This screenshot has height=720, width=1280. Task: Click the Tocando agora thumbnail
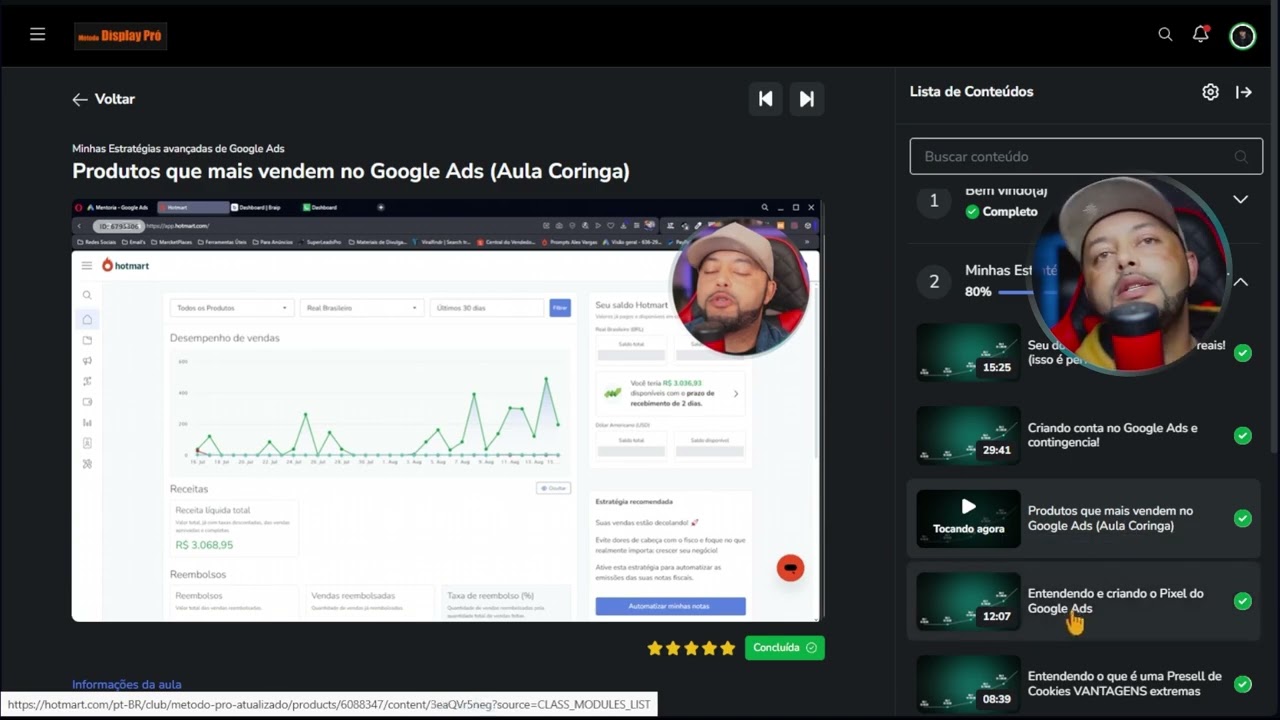(969, 518)
